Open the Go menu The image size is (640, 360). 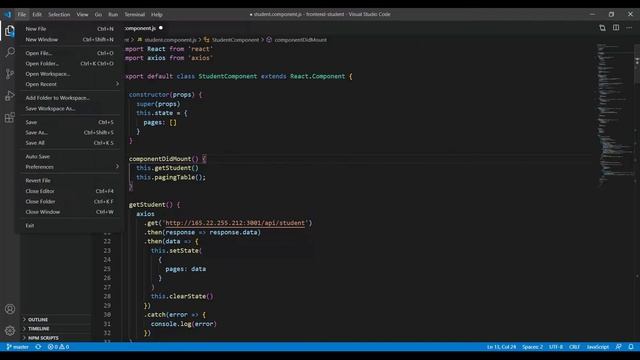pos(98,14)
